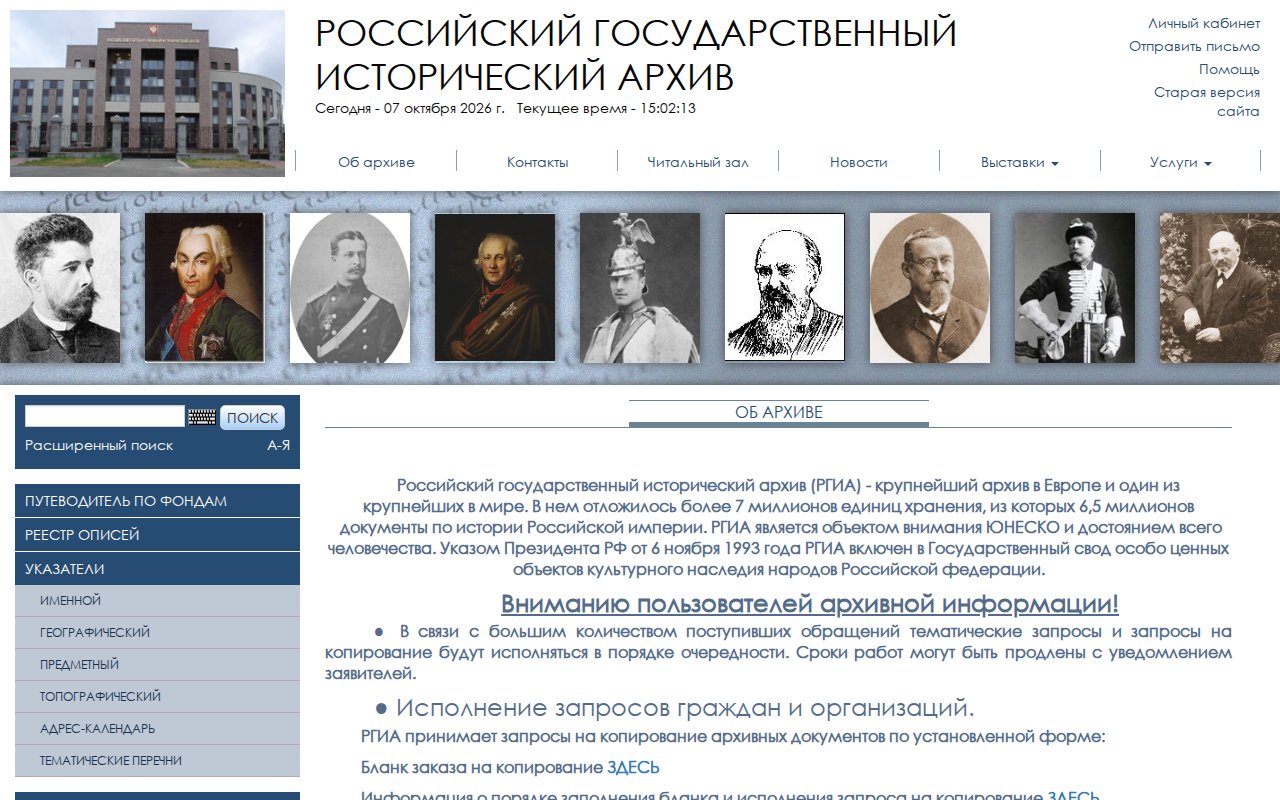This screenshot has width=1280, height=800.
Task: Click line-drawing portrait of bearded man
Action: [x=784, y=287]
